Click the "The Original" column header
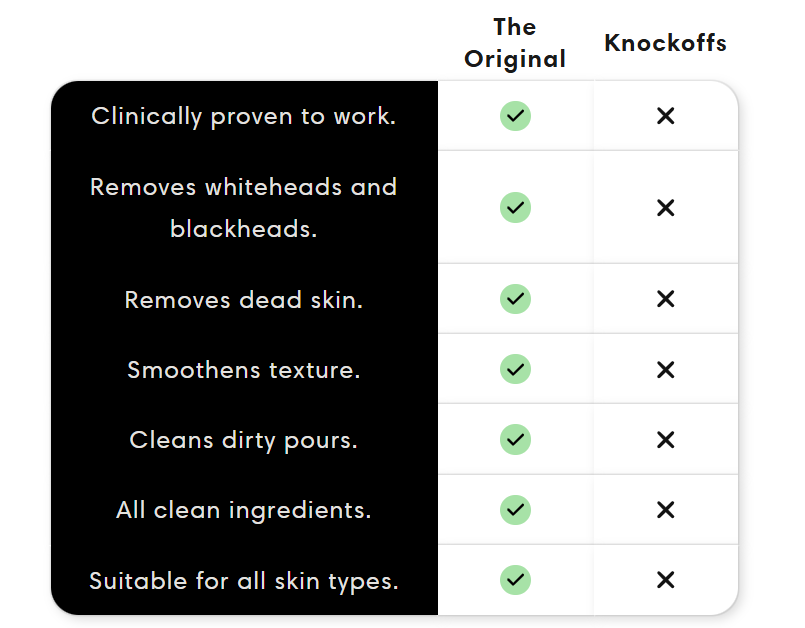The image size is (805, 628). pos(515,43)
